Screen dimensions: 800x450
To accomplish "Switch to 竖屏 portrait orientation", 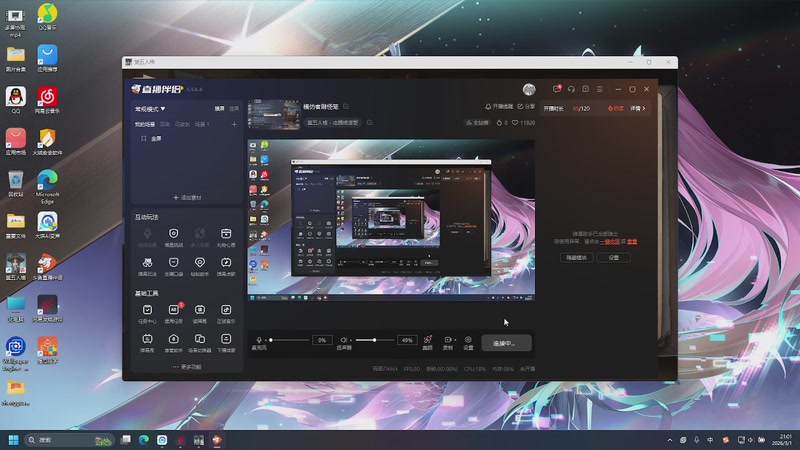I will click(234, 109).
